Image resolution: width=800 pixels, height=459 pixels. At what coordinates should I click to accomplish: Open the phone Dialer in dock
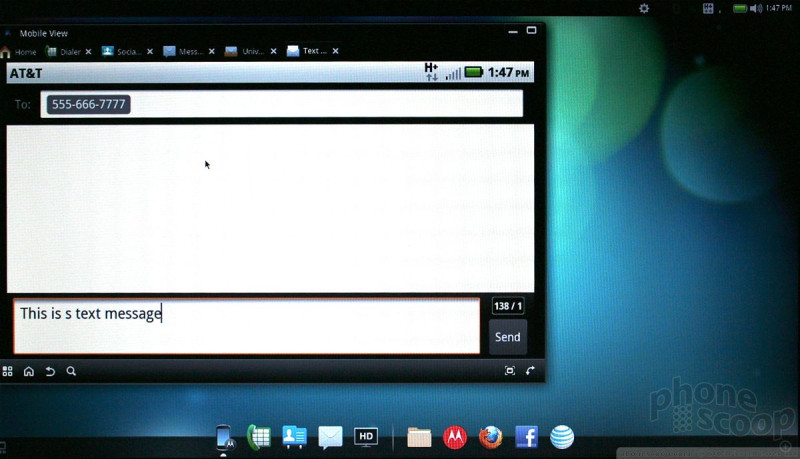click(x=259, y=438)
